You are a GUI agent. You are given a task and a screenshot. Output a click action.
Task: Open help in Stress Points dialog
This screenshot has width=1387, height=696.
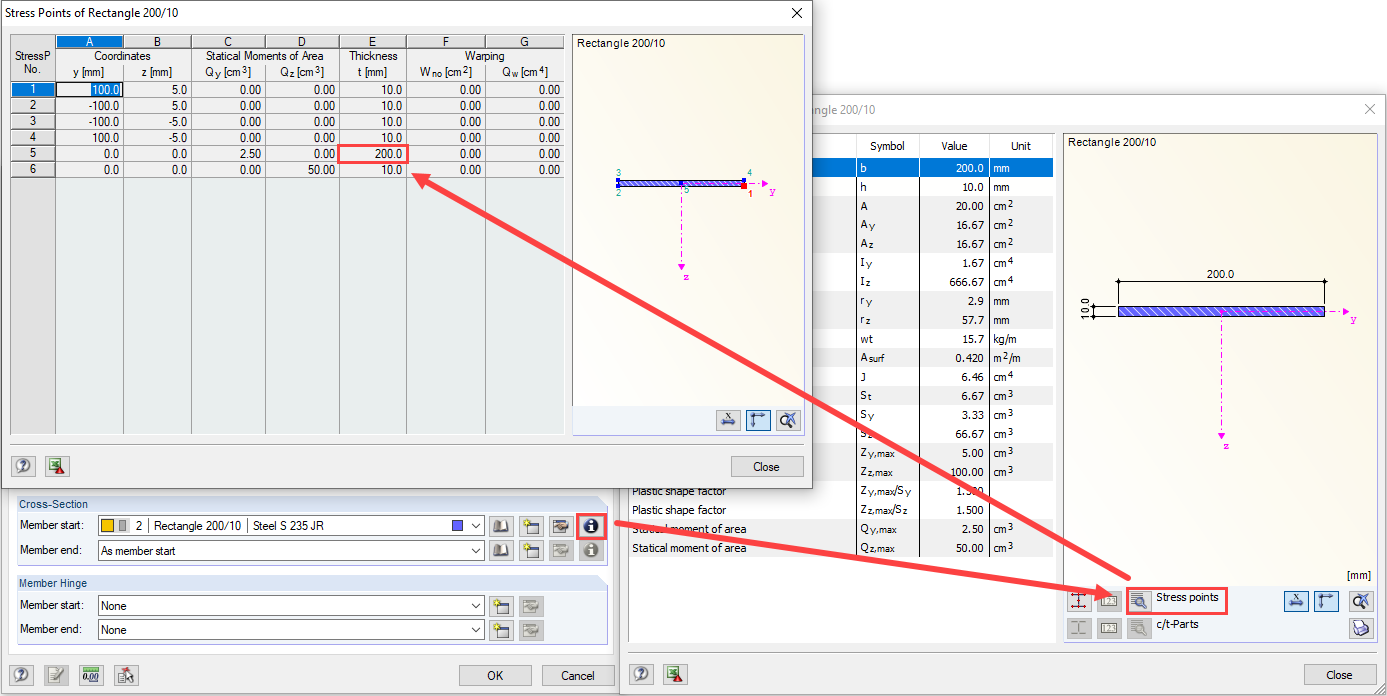22,466
